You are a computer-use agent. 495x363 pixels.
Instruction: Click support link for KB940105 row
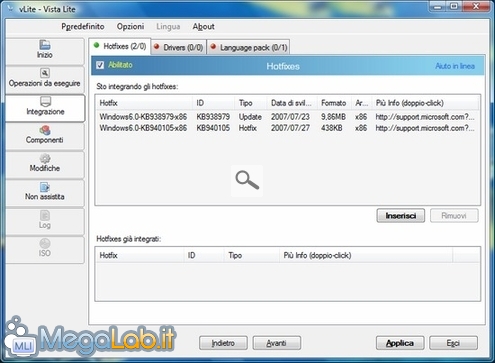tap(425, 128)
